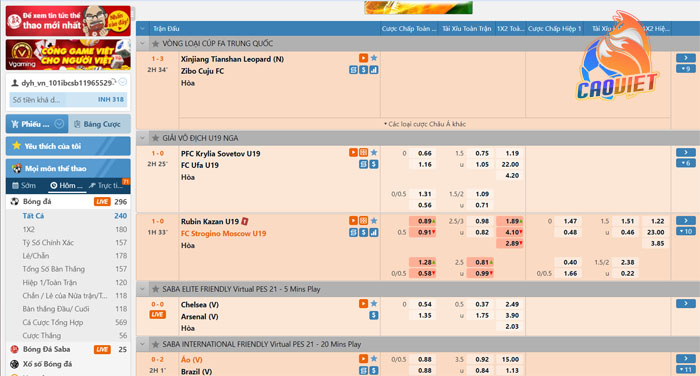Image resolution: width=700 pixels, height=376 pixels.
Task: Favorite the SABA Elite Friendly league star
Action: click(155, 289)
